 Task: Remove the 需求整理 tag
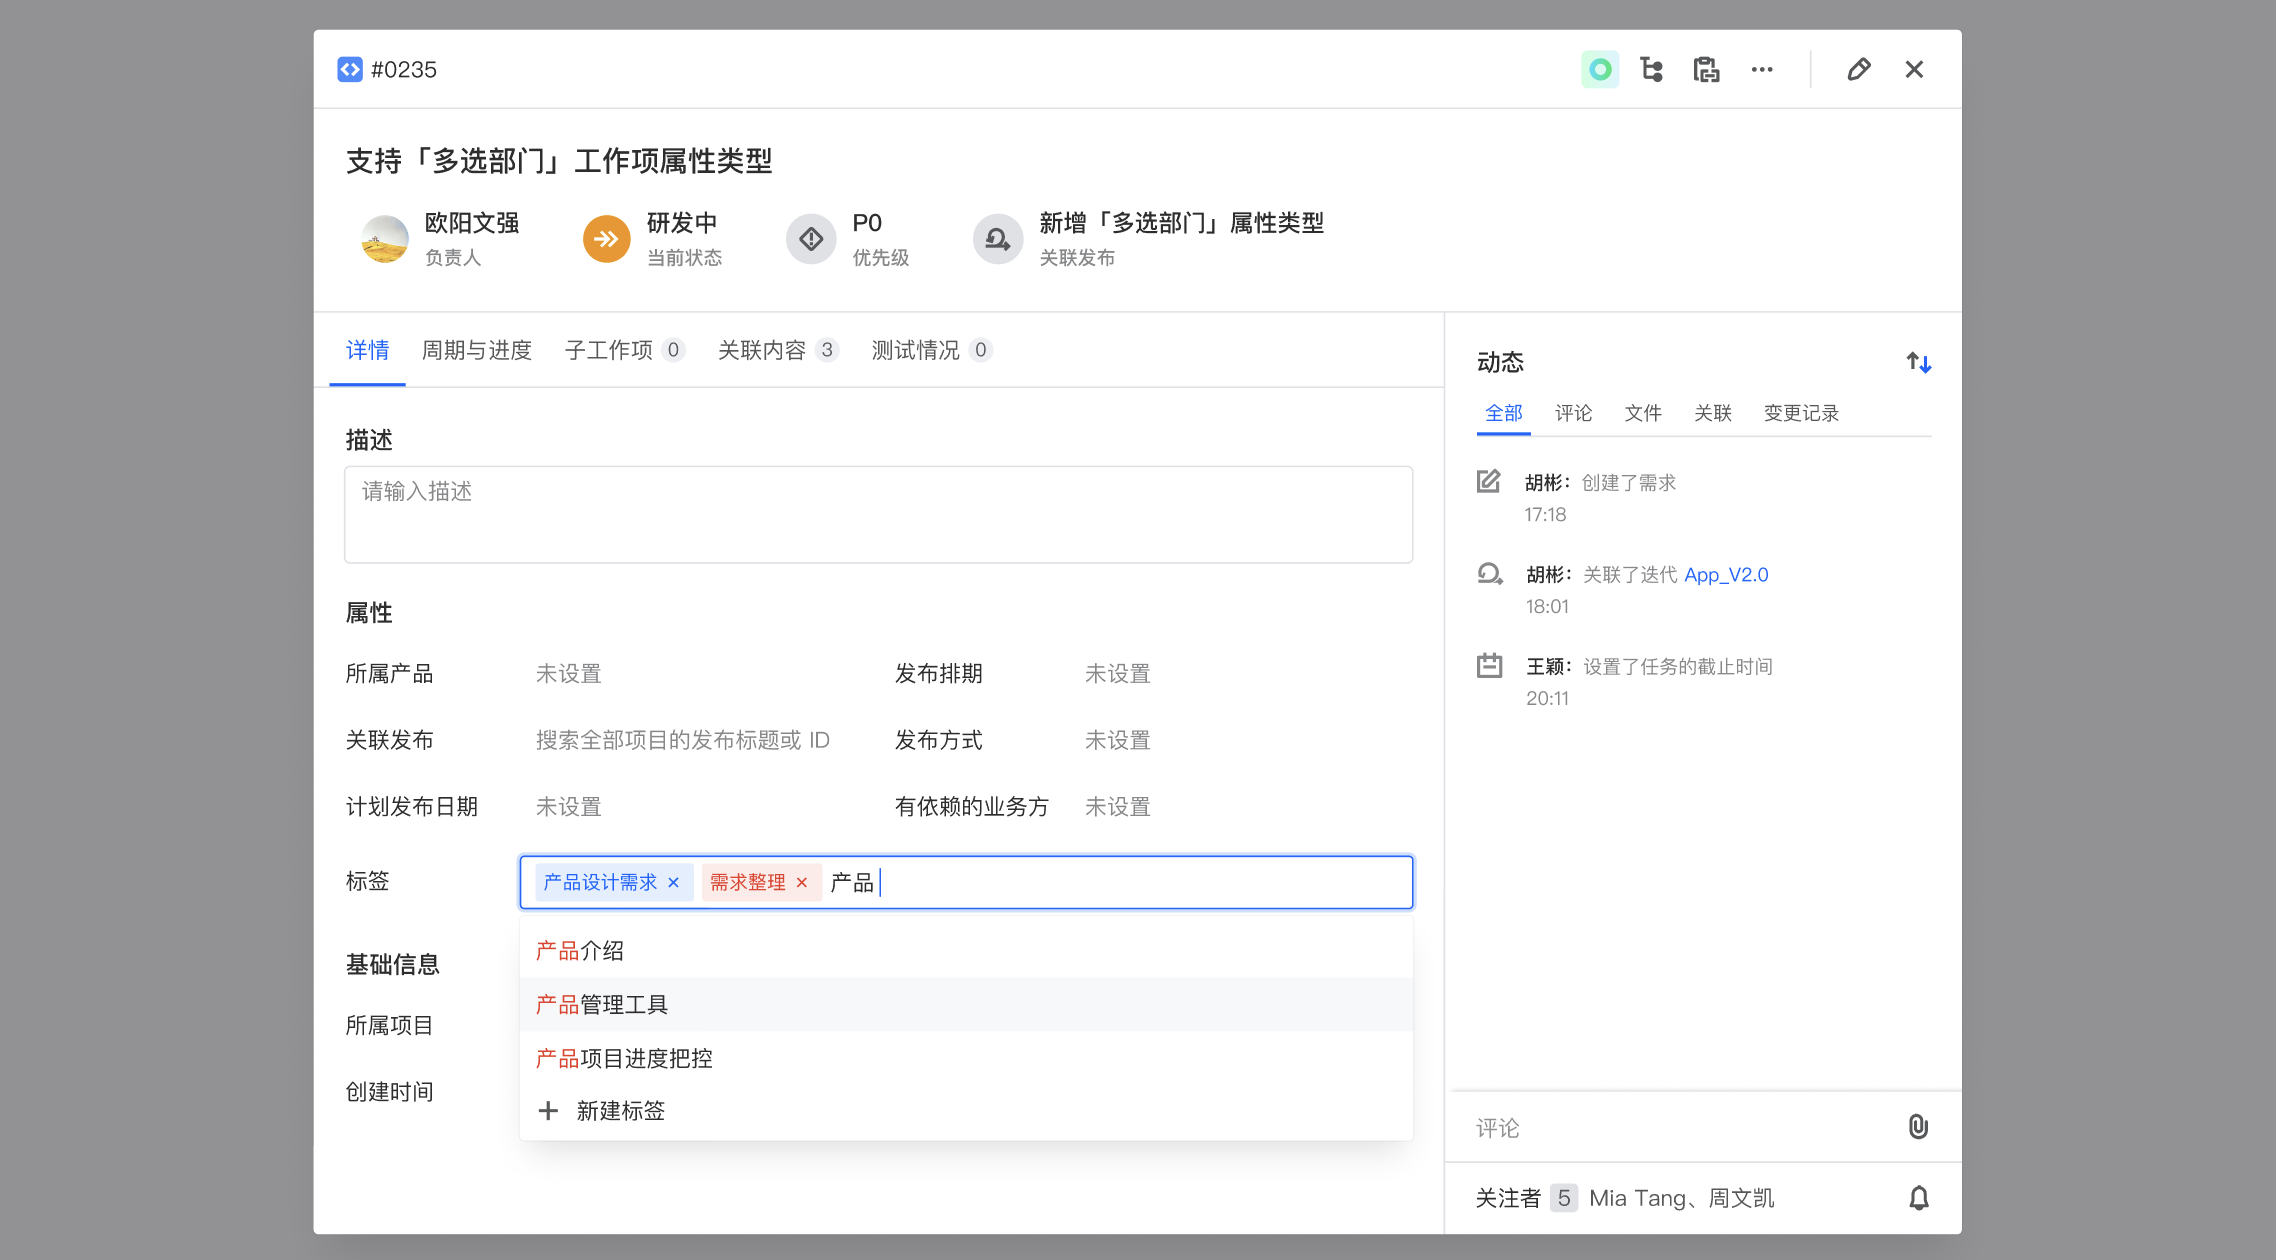pyautogui.click(x=802, y=882)
